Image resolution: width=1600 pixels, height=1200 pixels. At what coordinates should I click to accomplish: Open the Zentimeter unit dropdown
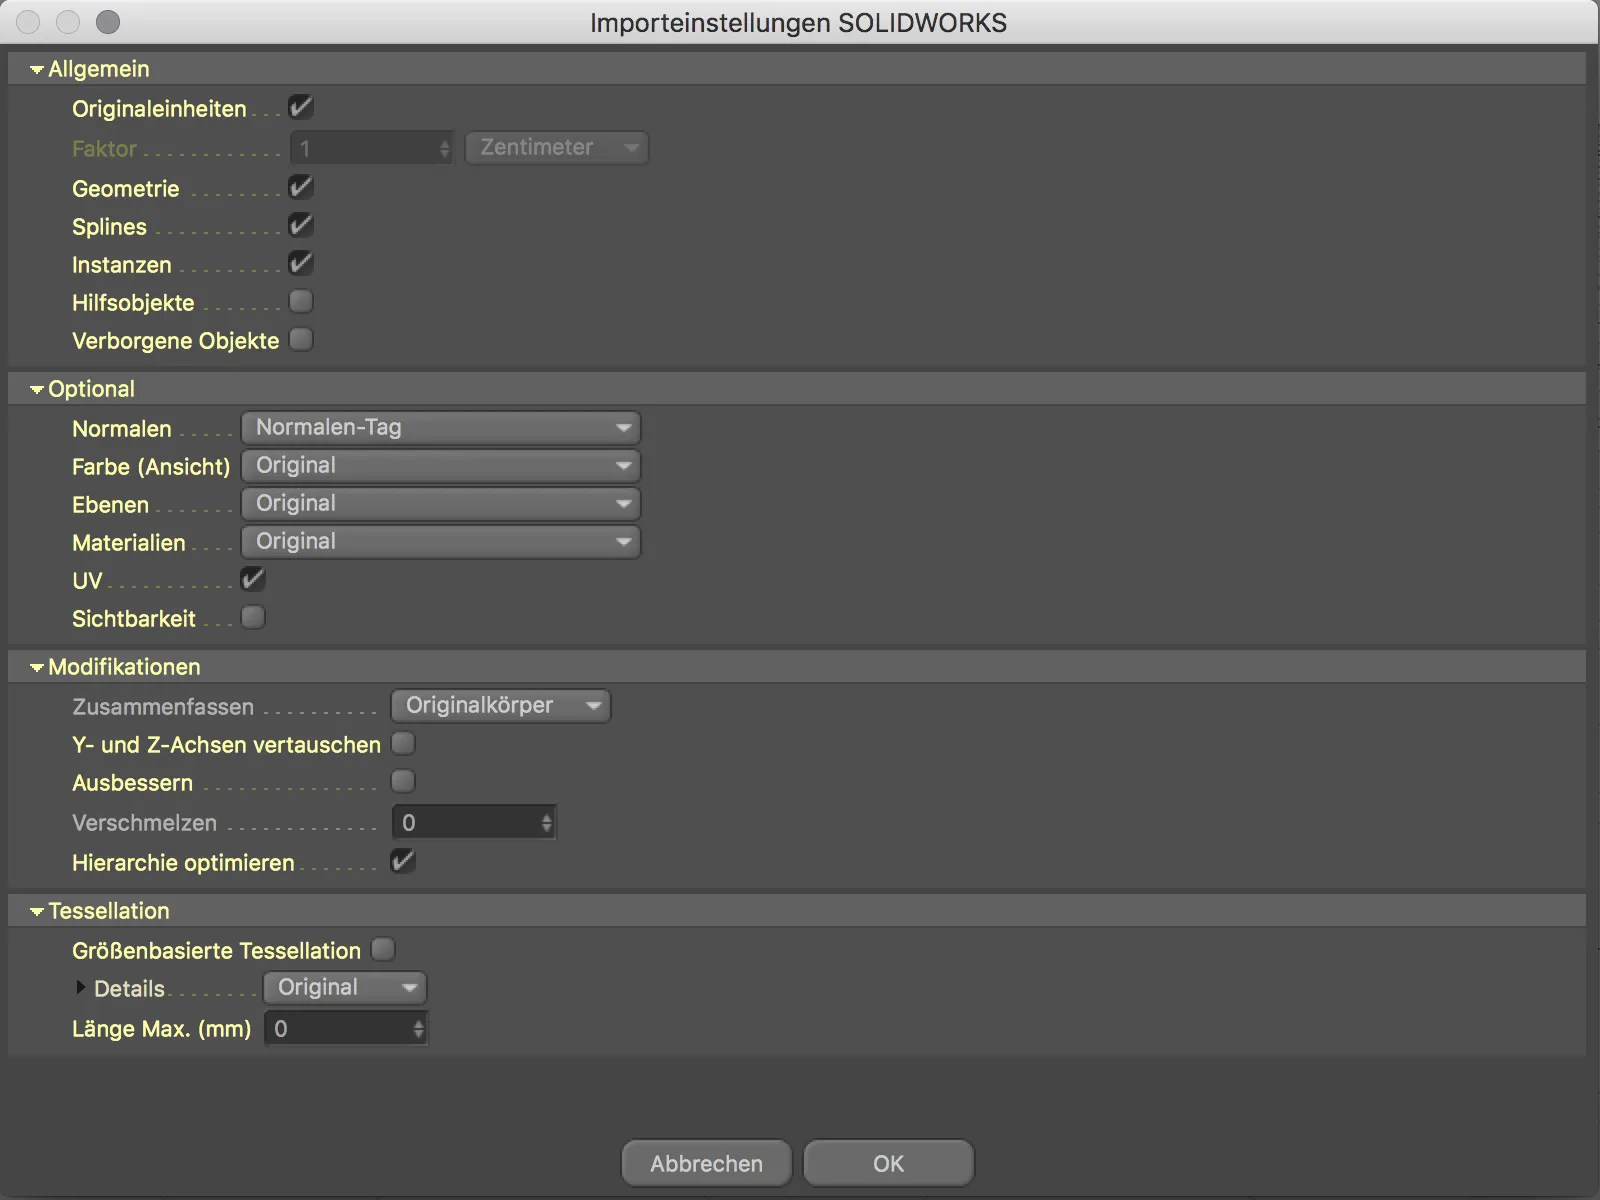coord(557,148)
